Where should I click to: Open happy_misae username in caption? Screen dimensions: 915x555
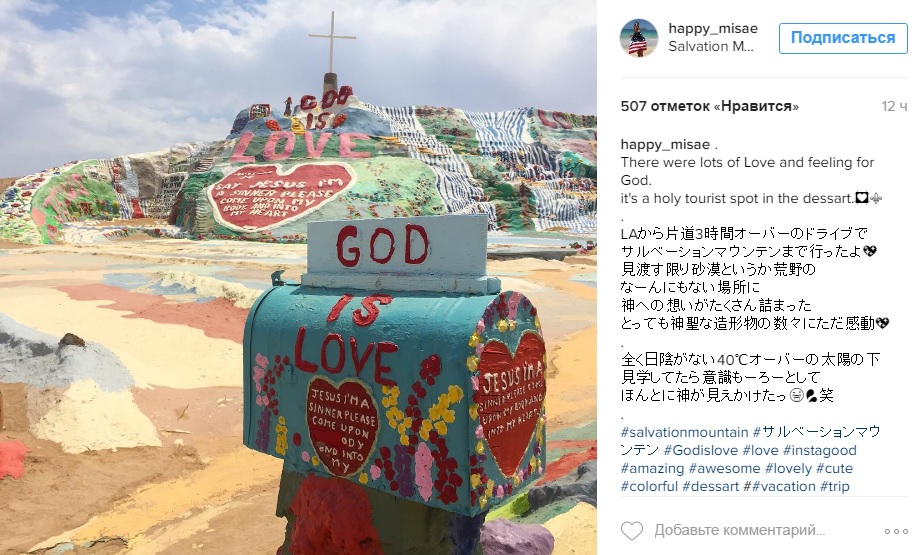click(x=665, y=144)
